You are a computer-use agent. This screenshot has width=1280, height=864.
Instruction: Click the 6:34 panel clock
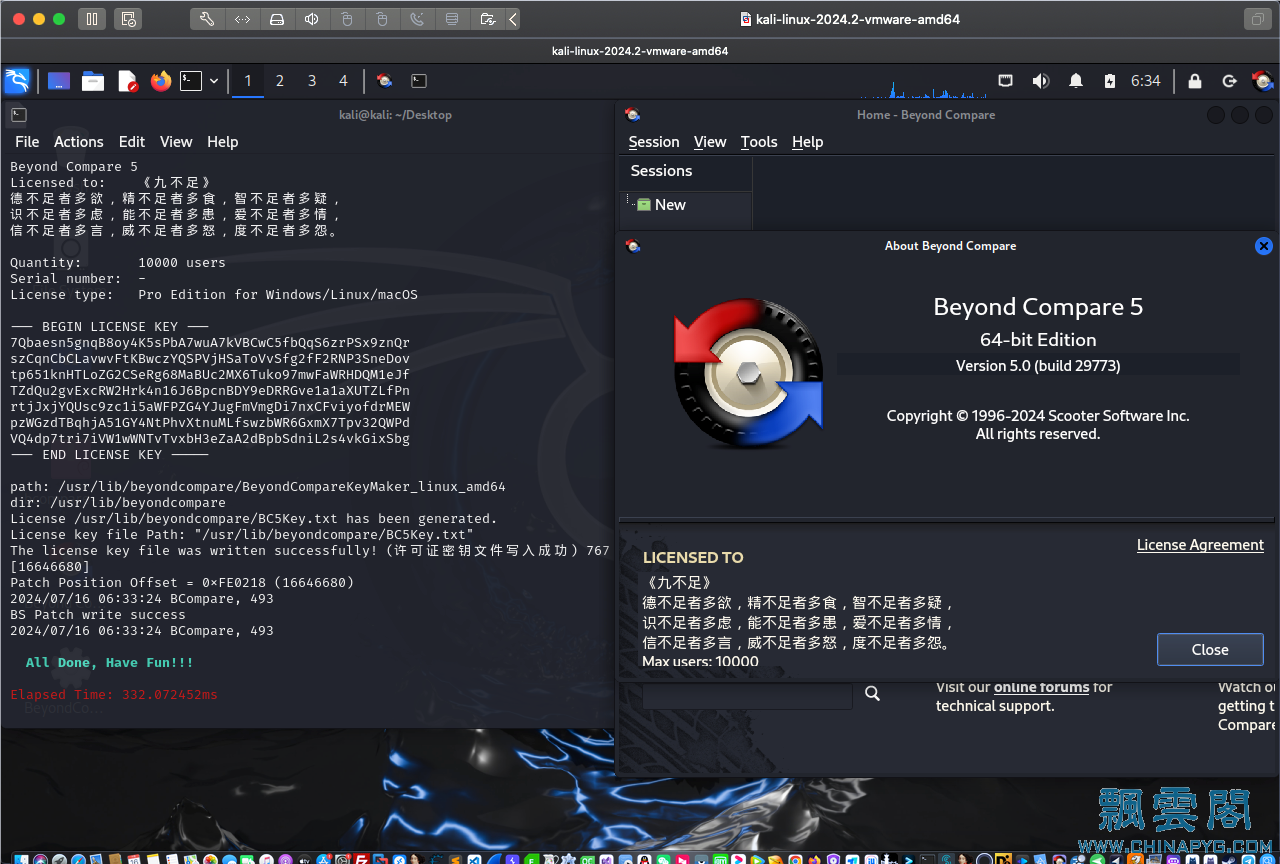[x=1146, y=81]
